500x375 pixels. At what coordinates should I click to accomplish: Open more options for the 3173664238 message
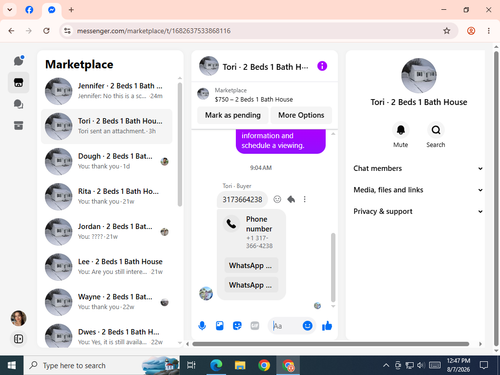304,199
